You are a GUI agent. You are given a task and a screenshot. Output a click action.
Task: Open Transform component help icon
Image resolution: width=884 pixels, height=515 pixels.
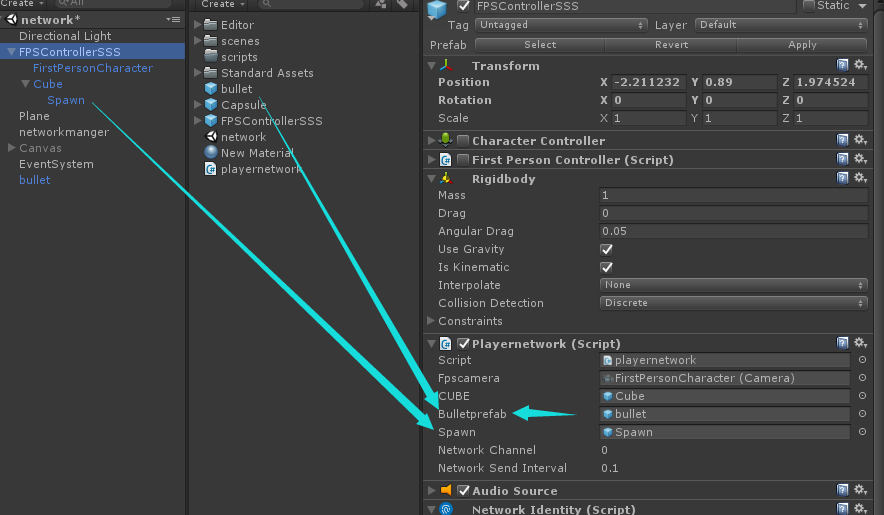click(x=842, y=65)
